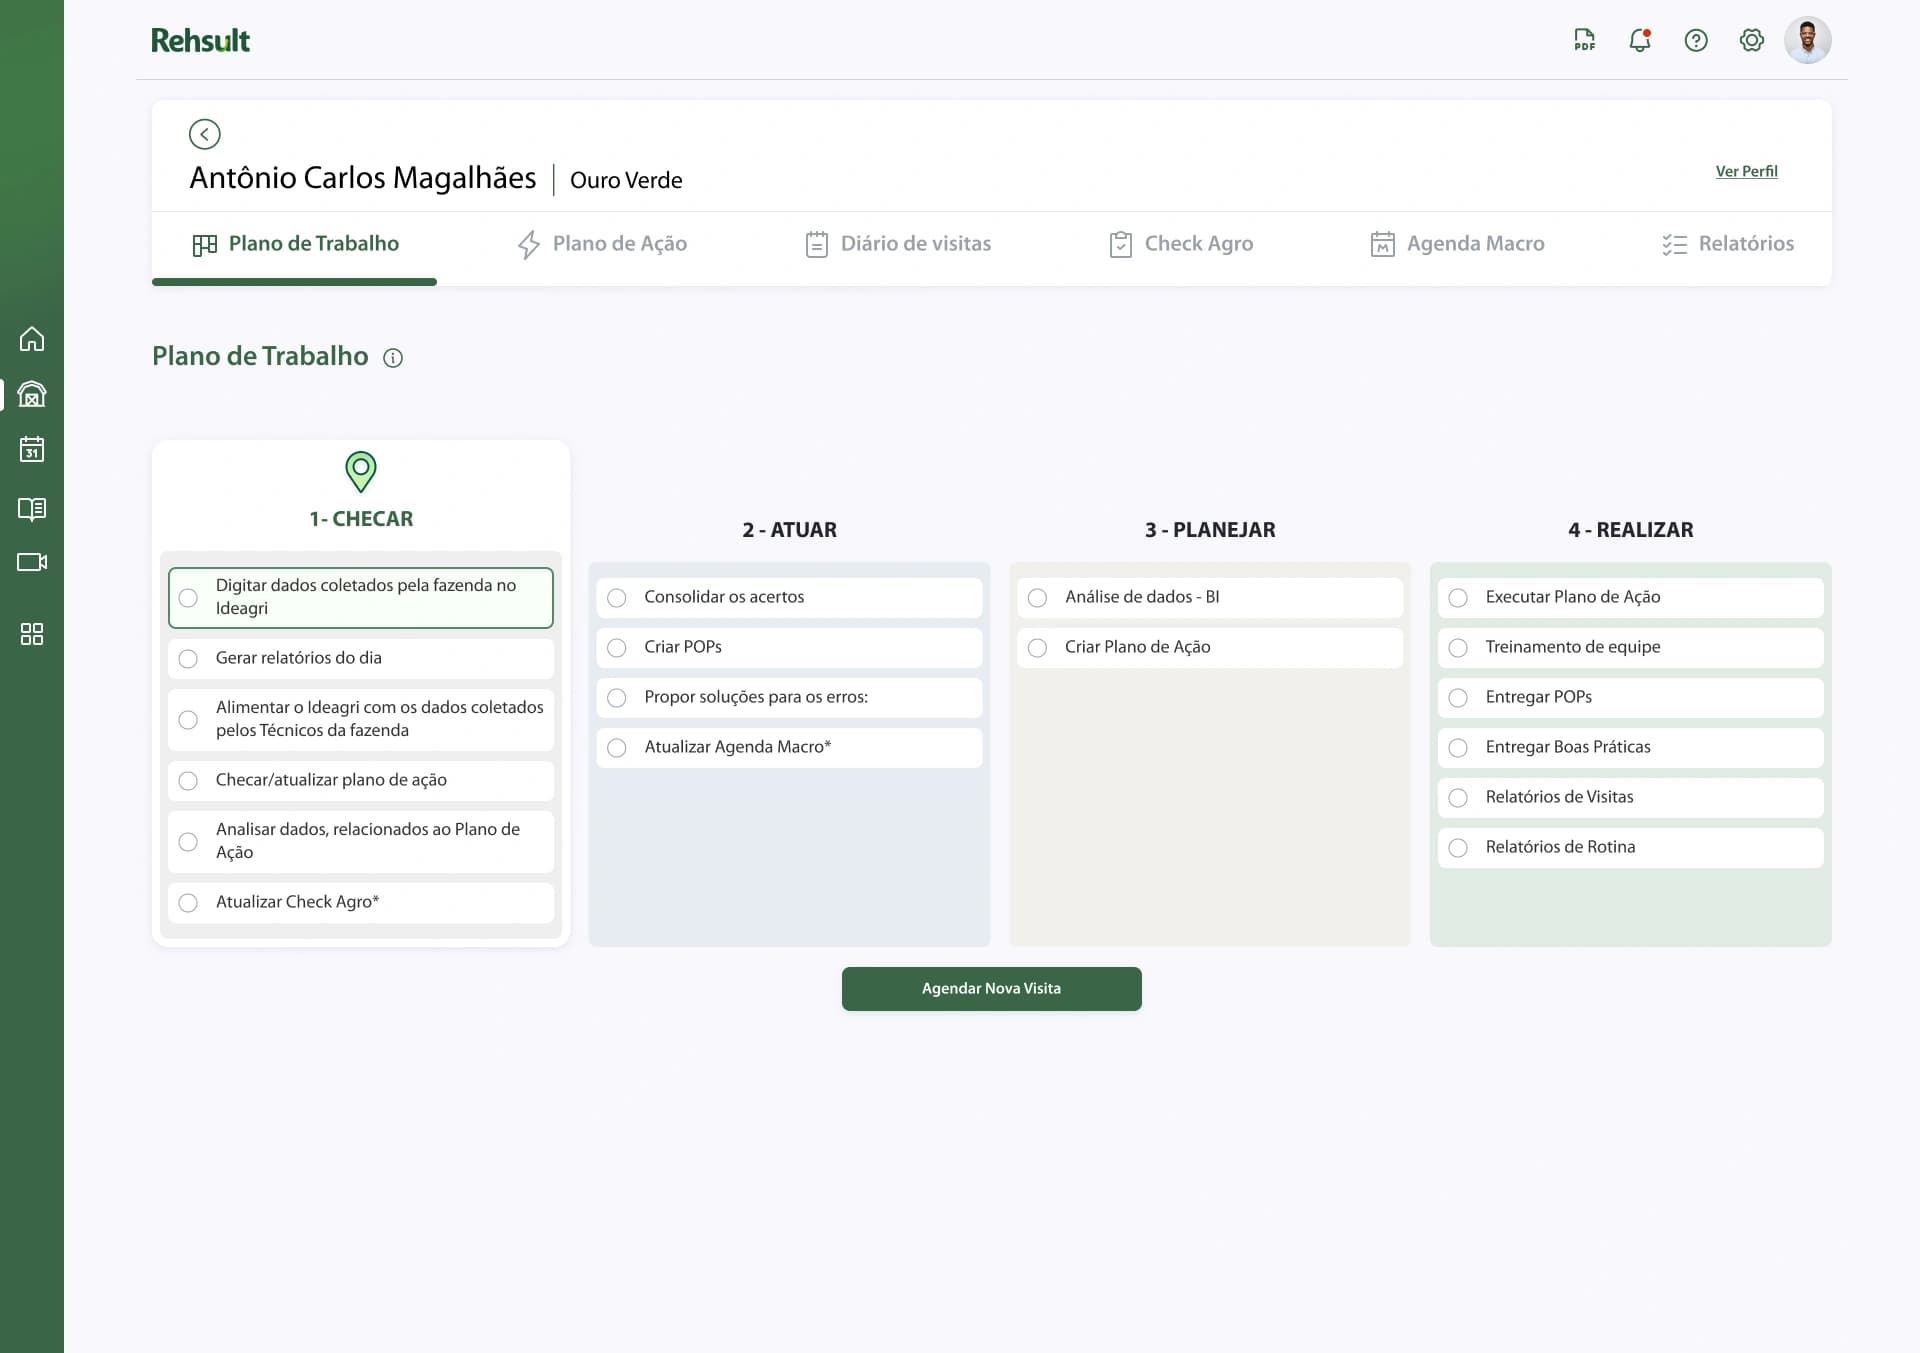
Task: Select Análise de dados - BI radio
Action: pyautogui.click(x=1038, y=598)
